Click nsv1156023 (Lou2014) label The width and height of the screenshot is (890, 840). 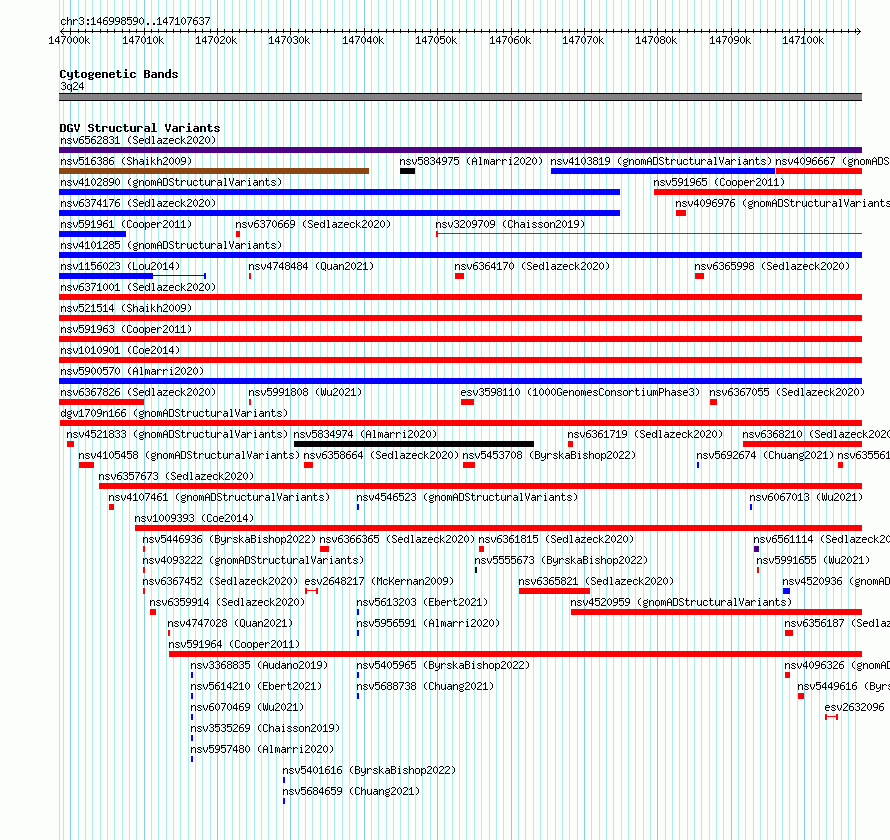coord(120,266)
